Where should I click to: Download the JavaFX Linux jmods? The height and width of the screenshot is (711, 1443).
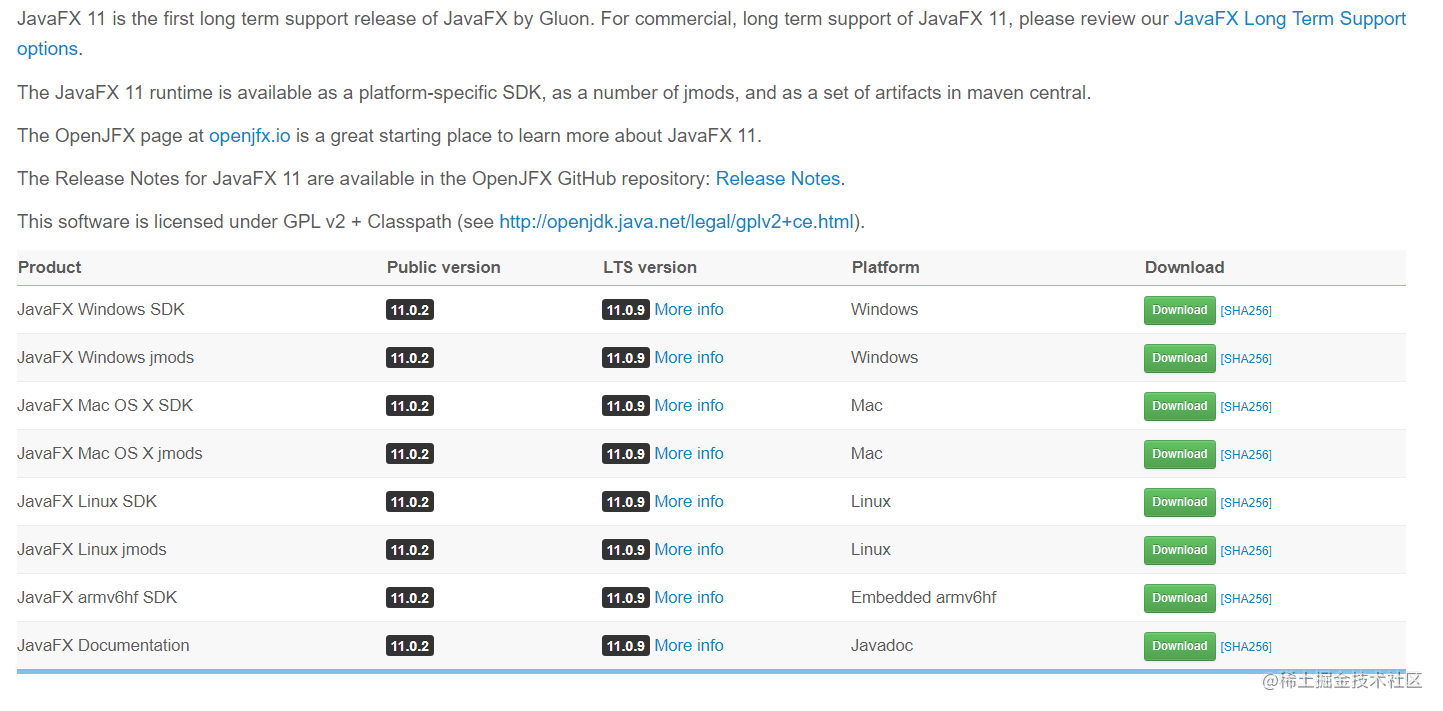click(1179, 550)
